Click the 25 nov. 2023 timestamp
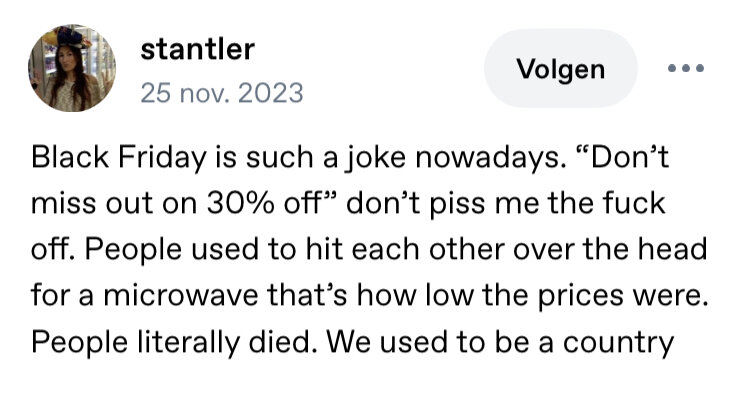 (x=221, y=93)
